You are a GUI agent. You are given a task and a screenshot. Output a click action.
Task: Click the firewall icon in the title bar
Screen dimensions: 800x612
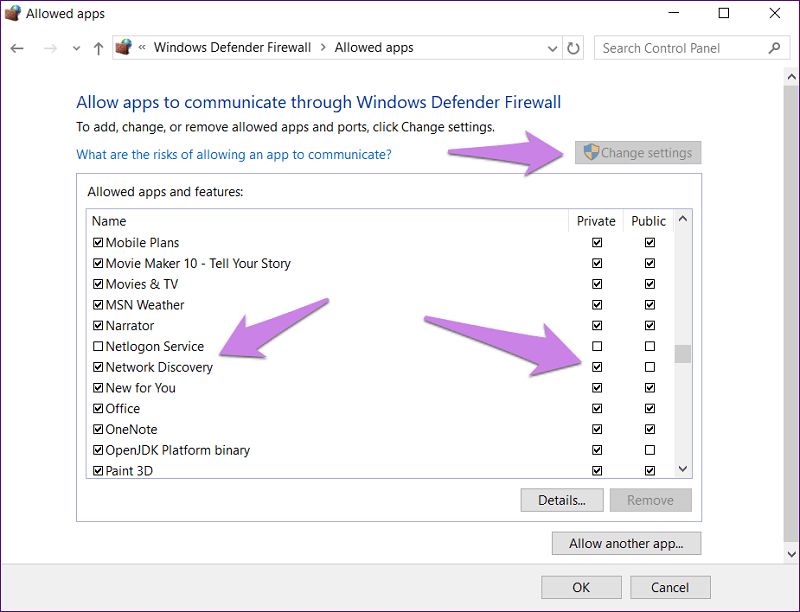(x=12, y=13)
